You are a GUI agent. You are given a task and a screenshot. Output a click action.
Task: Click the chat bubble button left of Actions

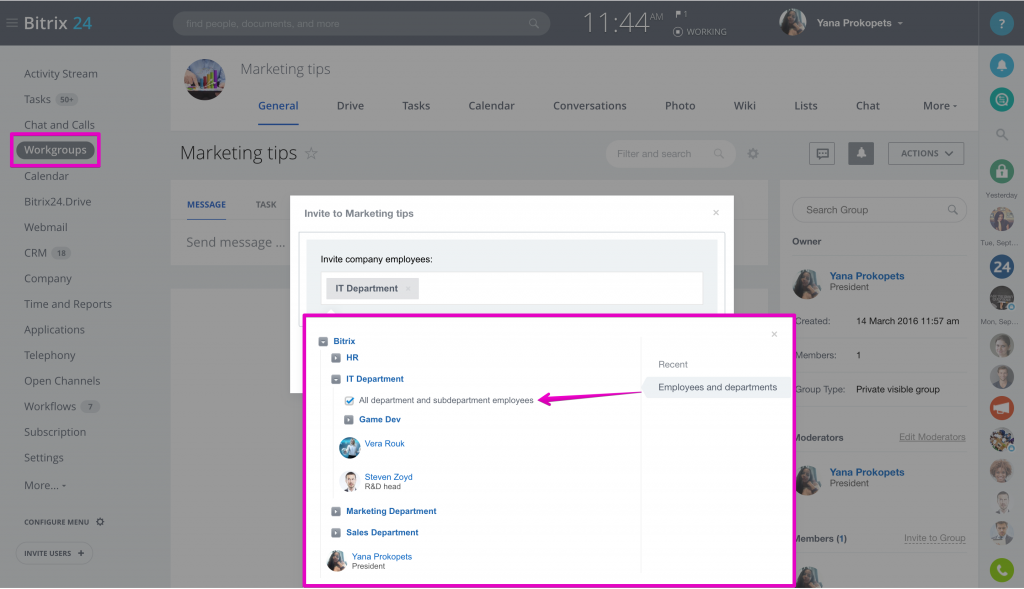pos(822,153)
